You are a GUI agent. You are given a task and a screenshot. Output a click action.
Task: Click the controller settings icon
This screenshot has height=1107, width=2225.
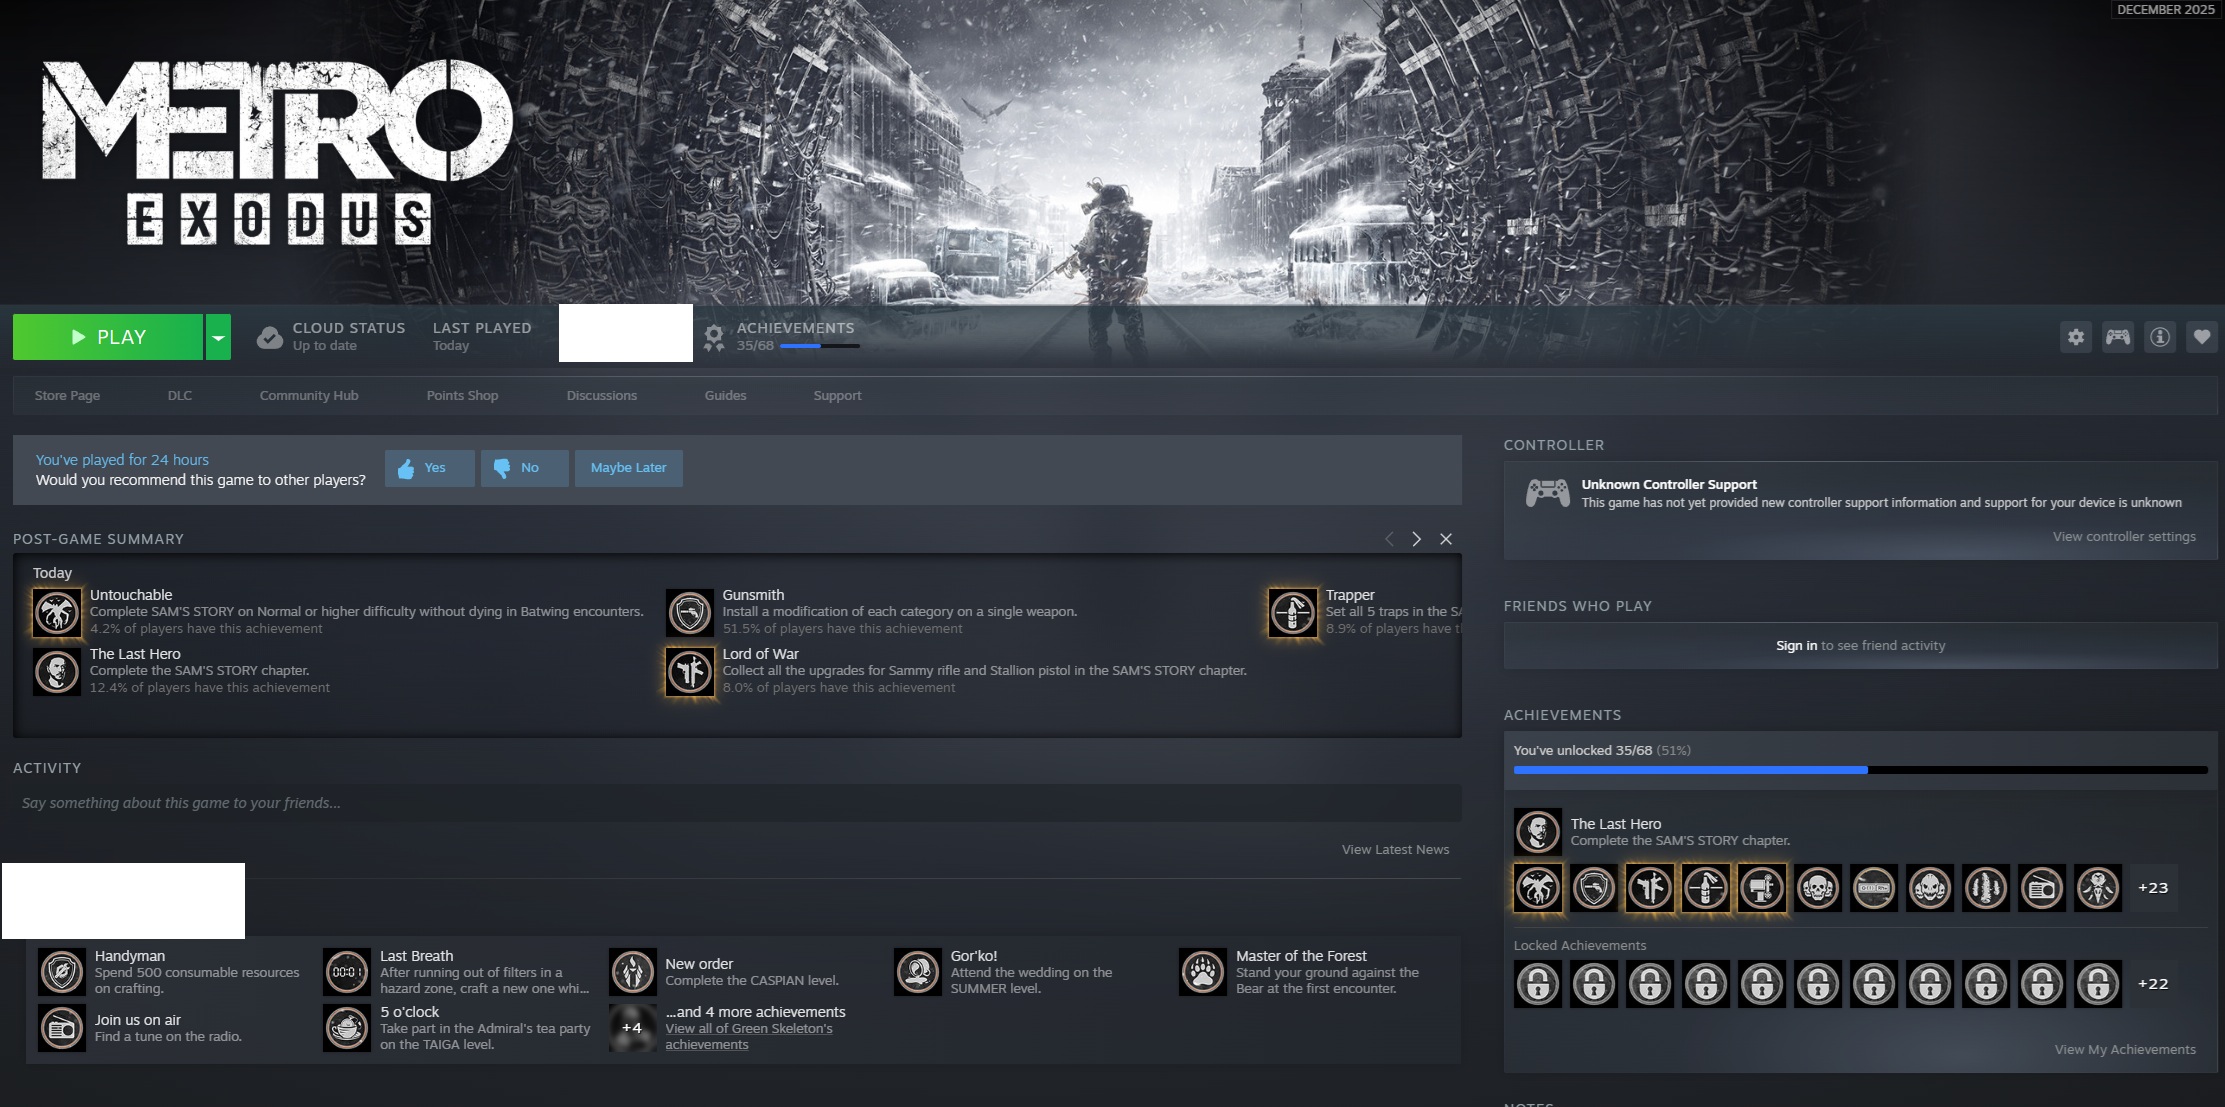point(2118,337)
